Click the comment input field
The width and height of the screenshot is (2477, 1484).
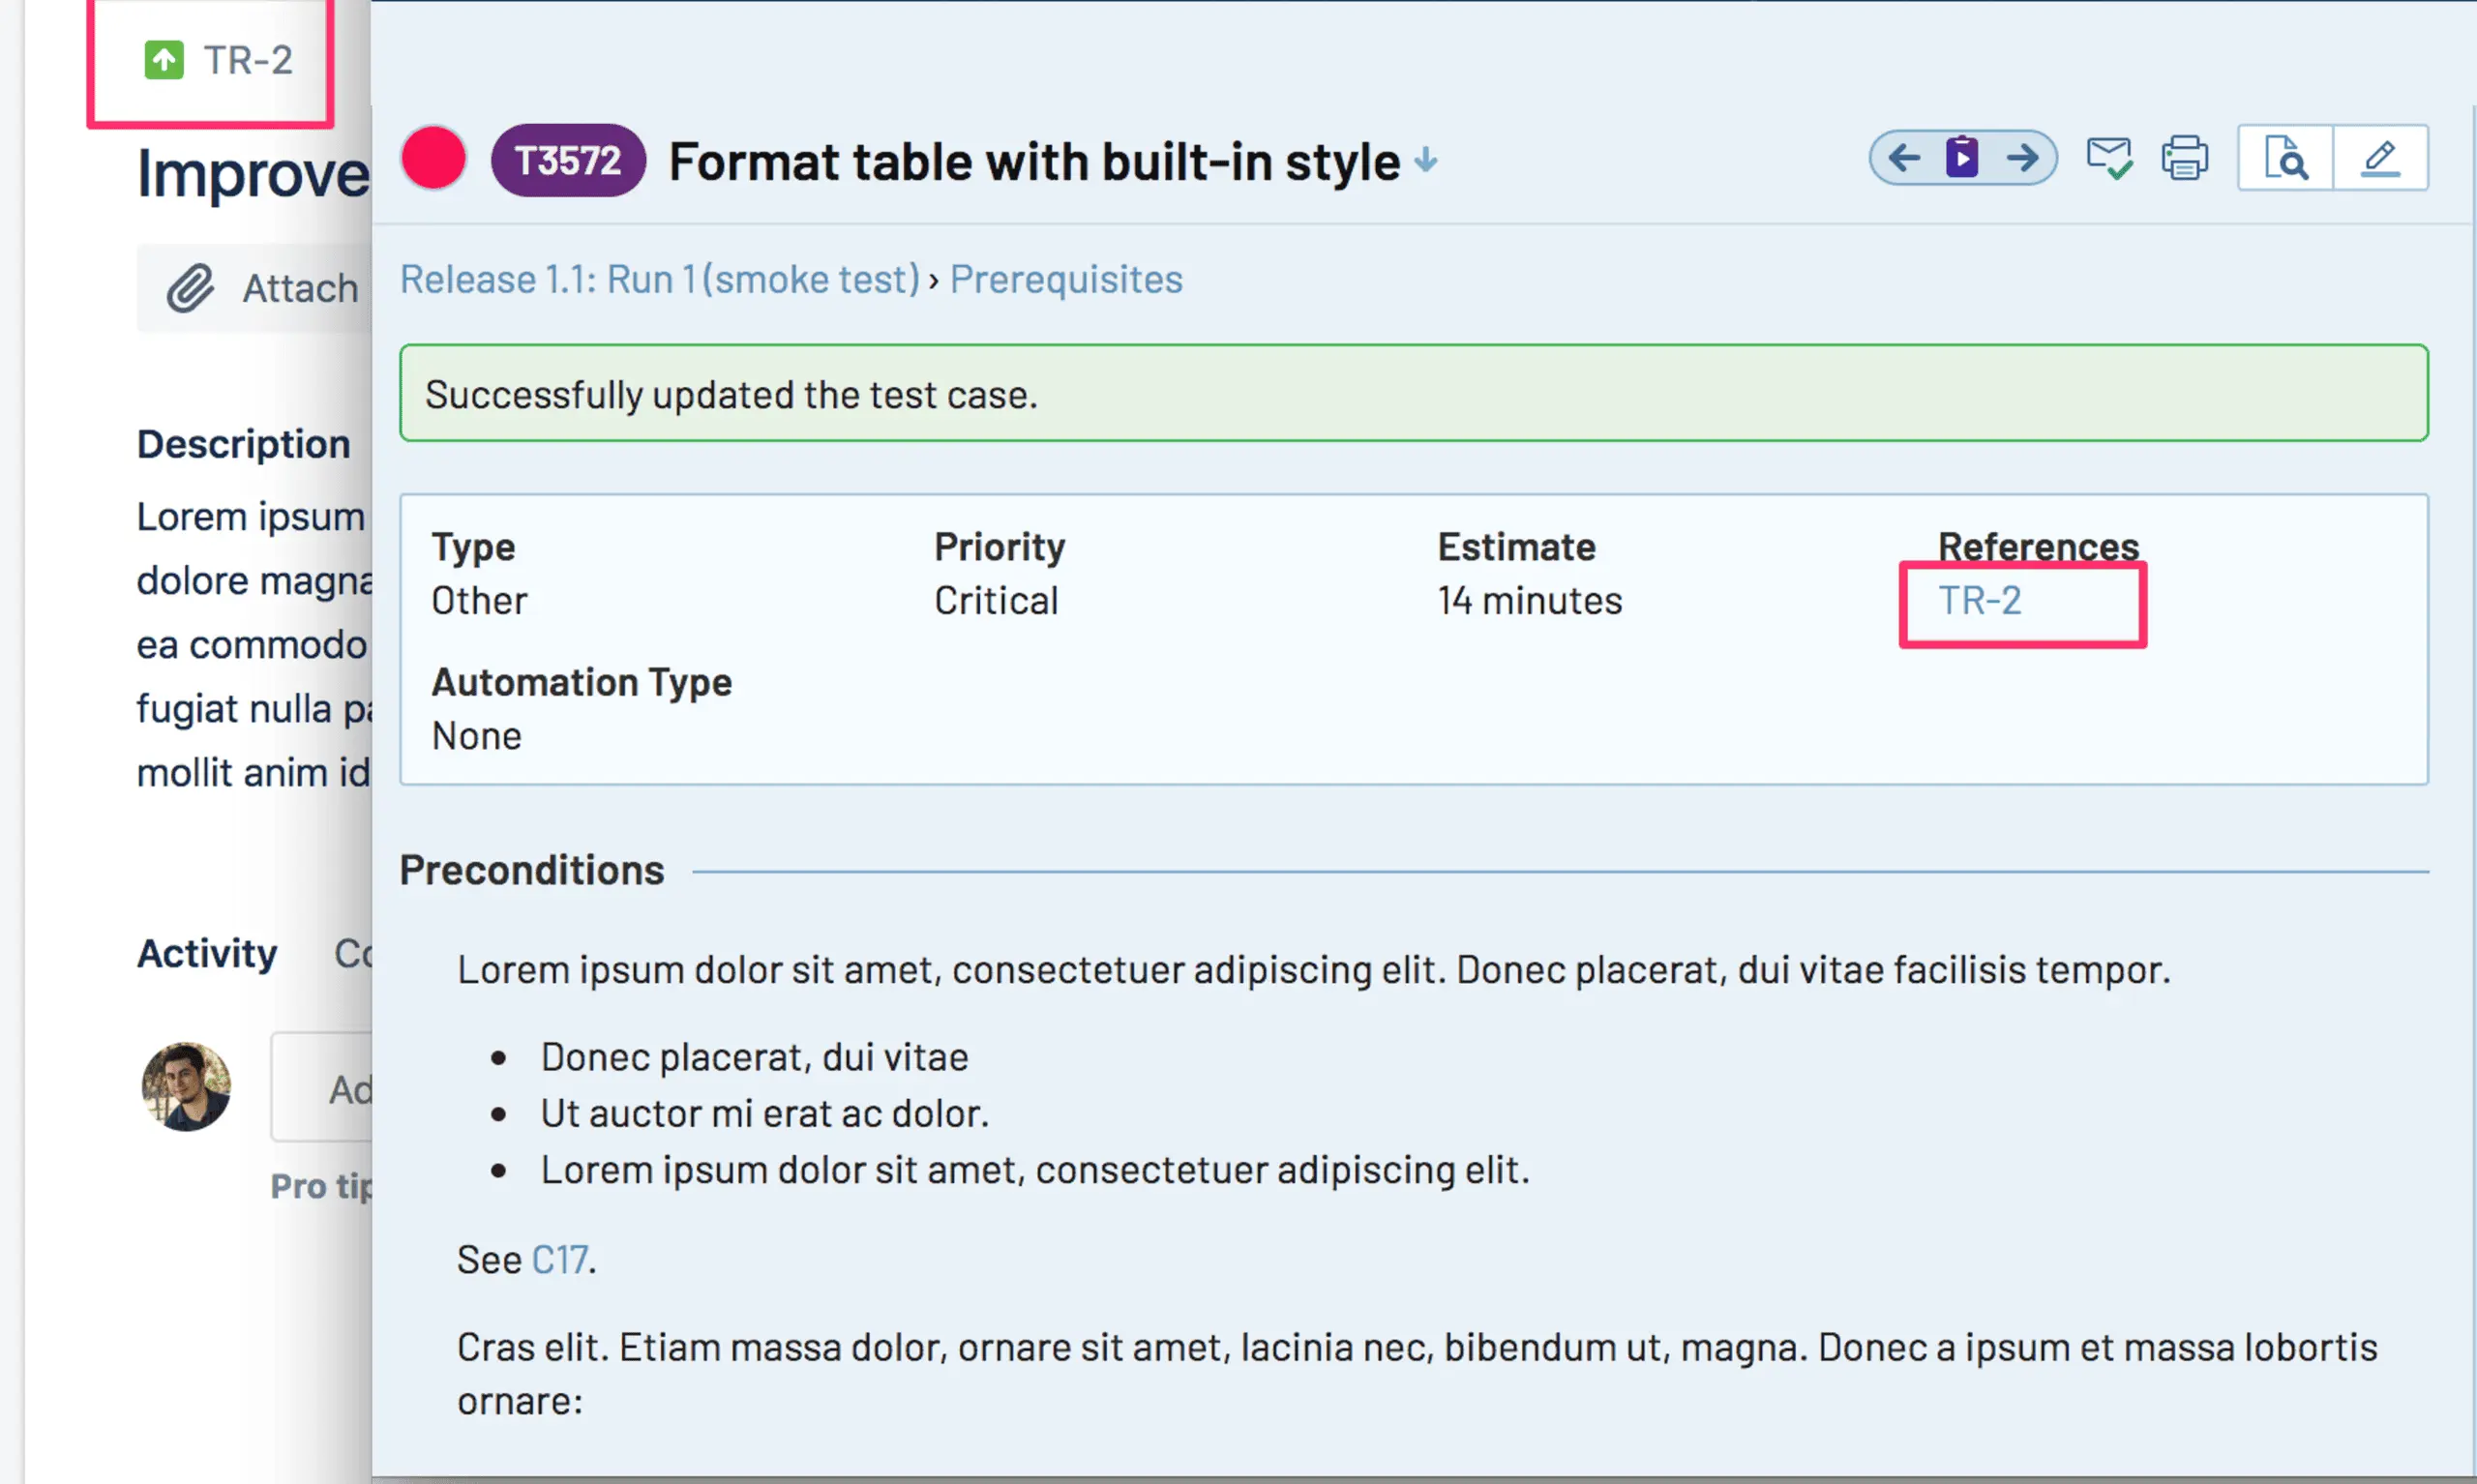tap(322, 1087)
